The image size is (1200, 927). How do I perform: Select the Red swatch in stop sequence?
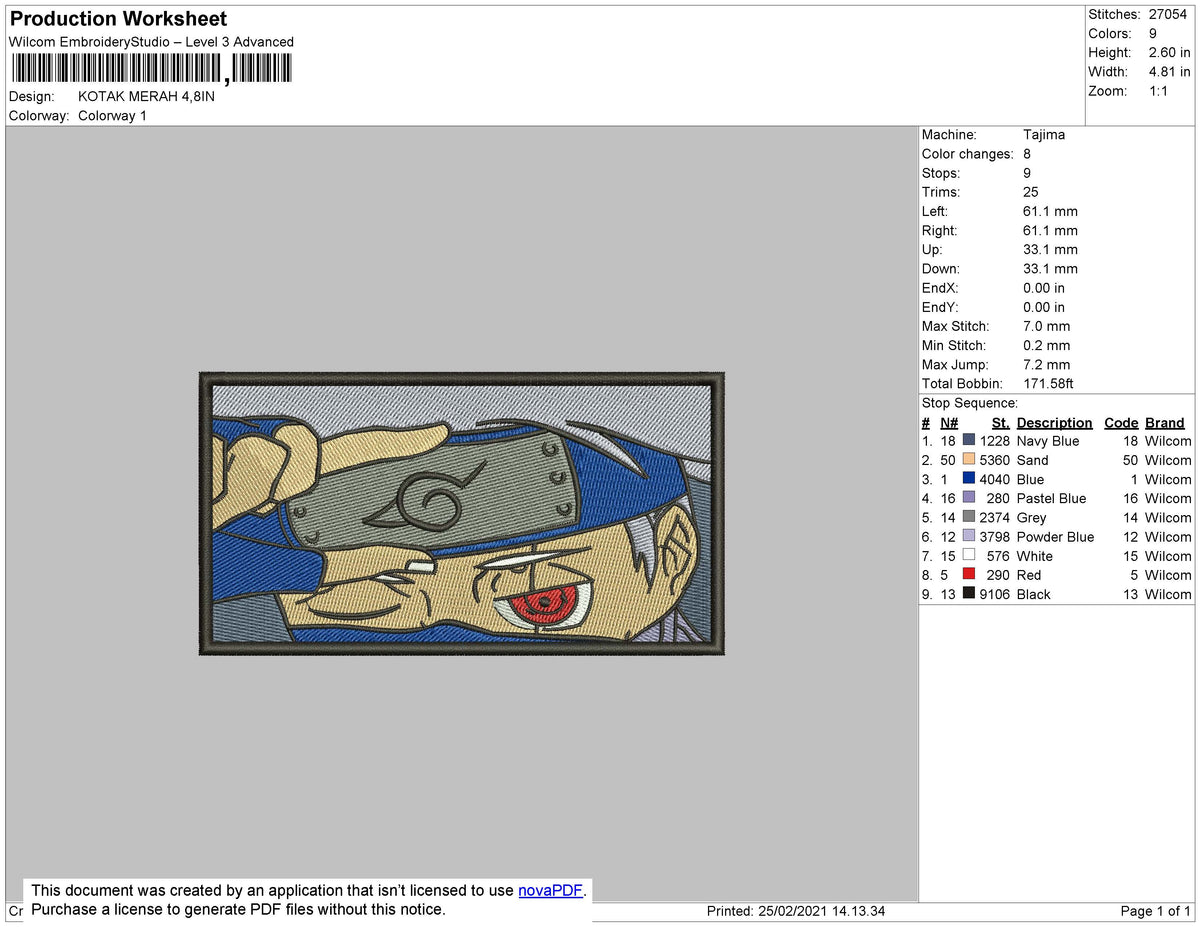pos(967,574)
